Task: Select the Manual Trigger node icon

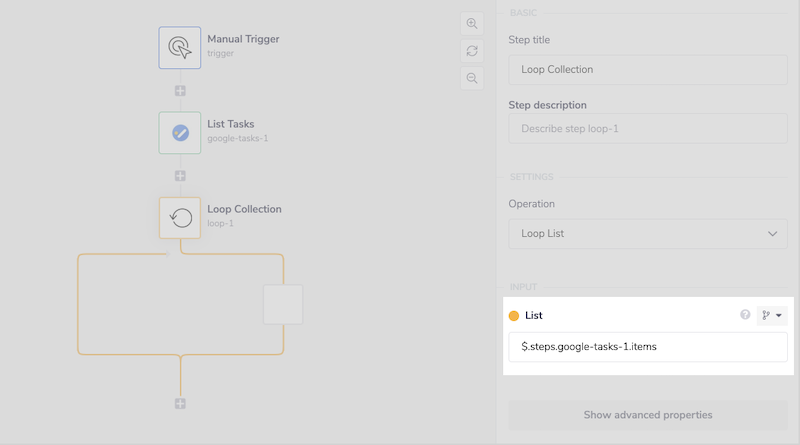Action: coord(180,47)
